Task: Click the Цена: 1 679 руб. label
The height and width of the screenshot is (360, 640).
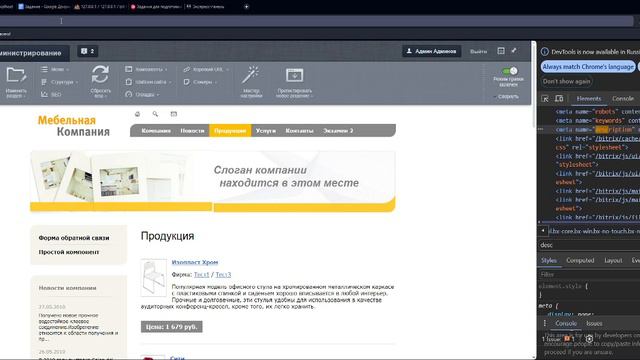Action: [171, 327]
